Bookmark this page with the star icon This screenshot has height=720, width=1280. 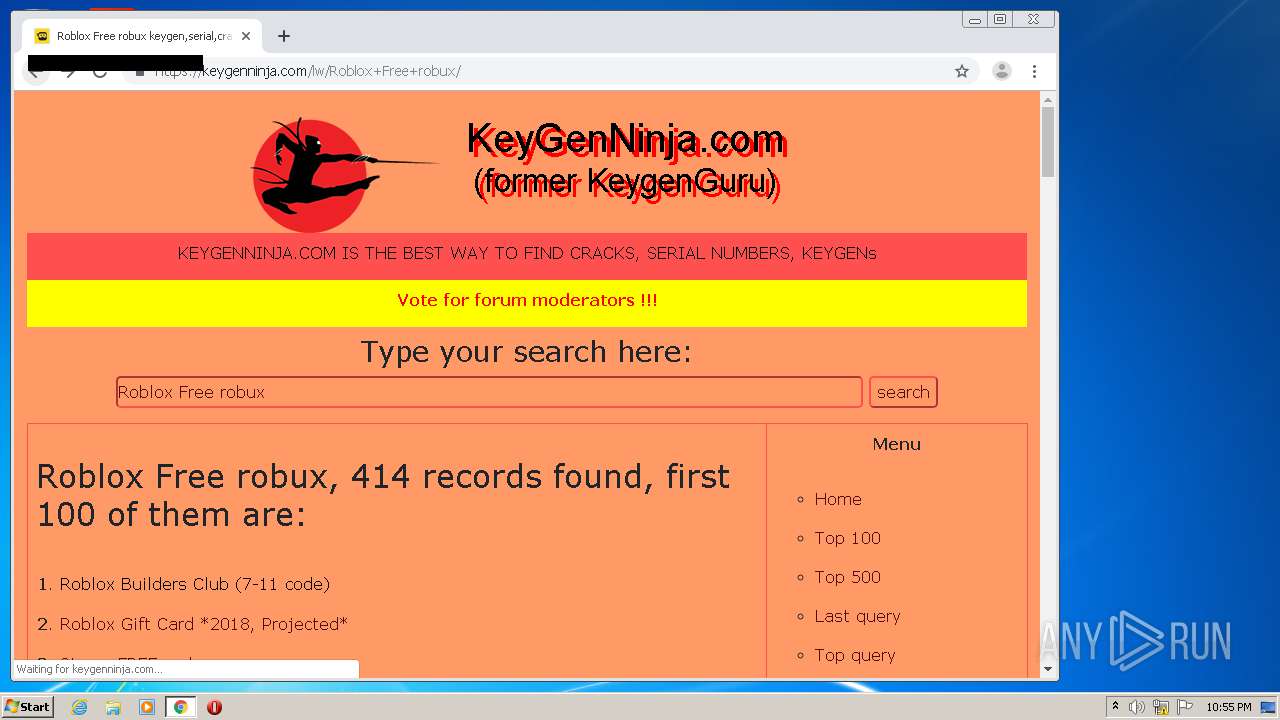click(962, 71)
